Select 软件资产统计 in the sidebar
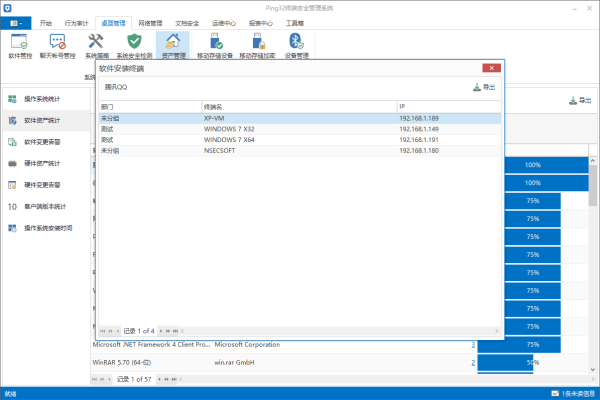 46,121
